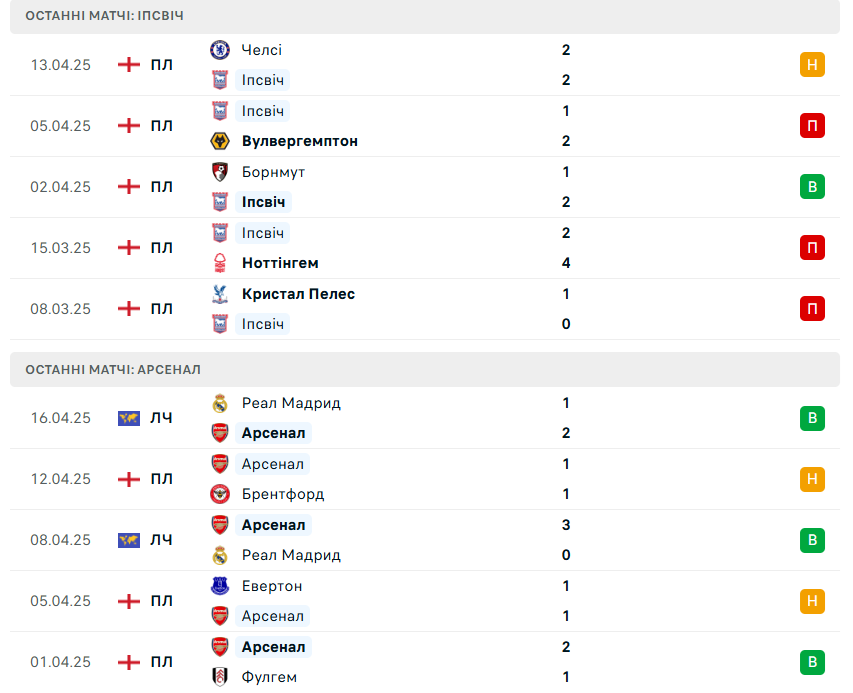Open the green win badge for Bournemouth match
Screen dimensions: 853x693
tap(812, 187)
